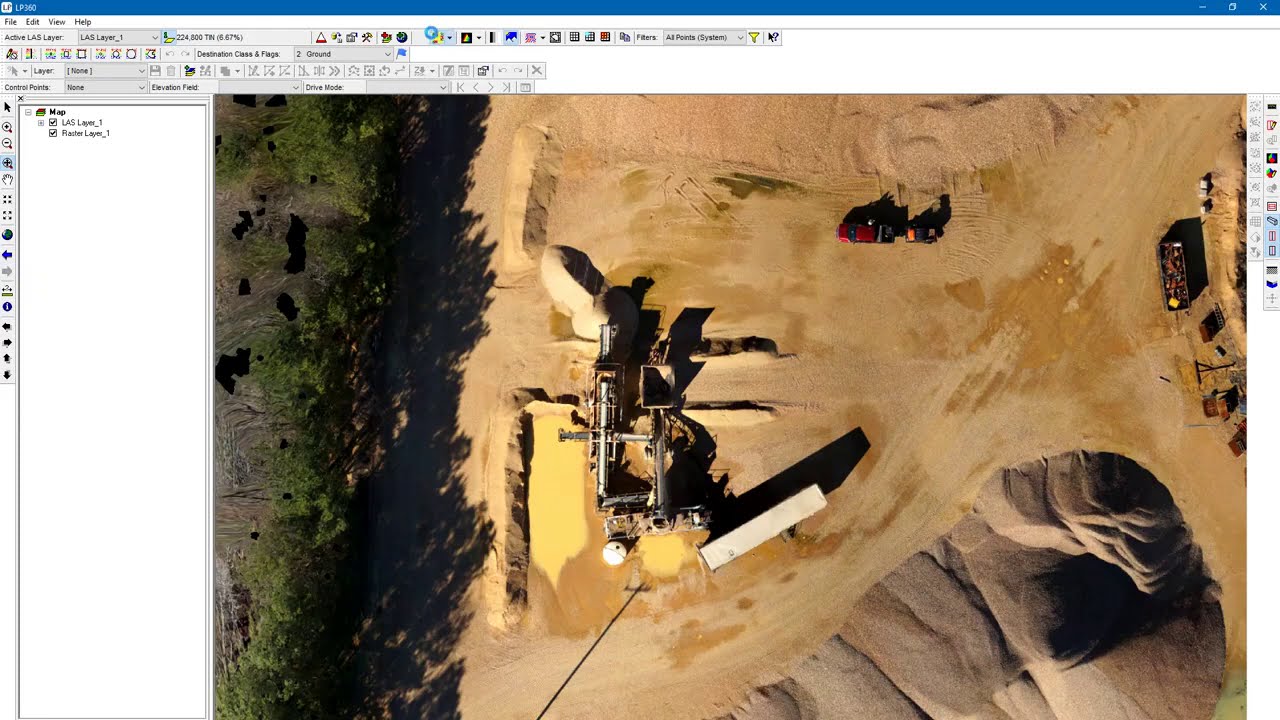Pan map up with black arrow
The height and width of the screenshot is (720, 1280).
click(7, 359)
